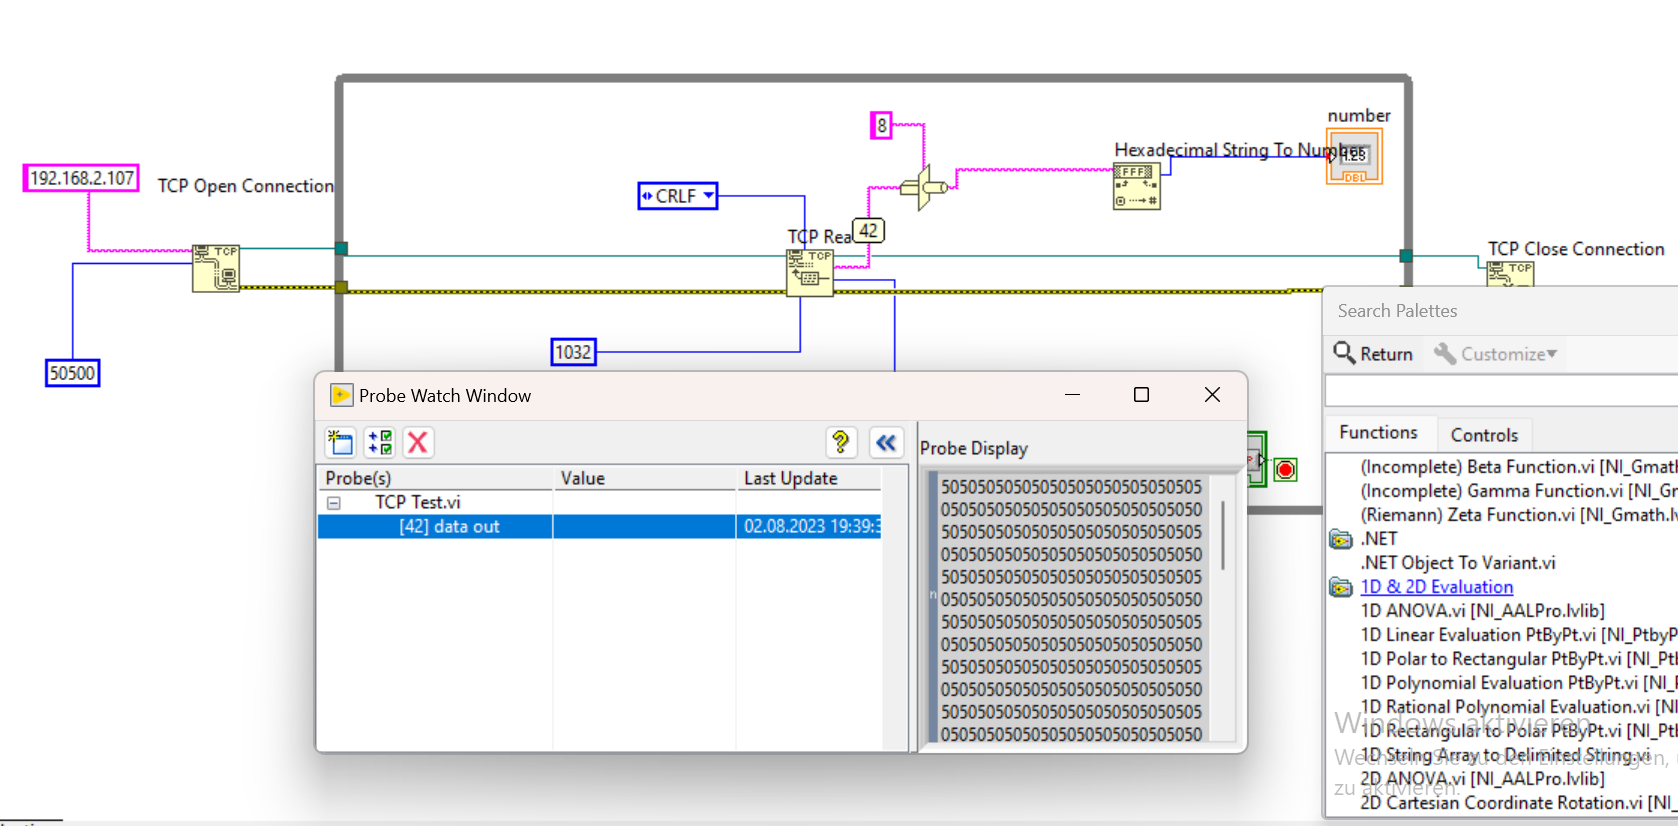1678x826 pixels.
Task: Close the Probe Watch Window
Action: click(1212, 395)
